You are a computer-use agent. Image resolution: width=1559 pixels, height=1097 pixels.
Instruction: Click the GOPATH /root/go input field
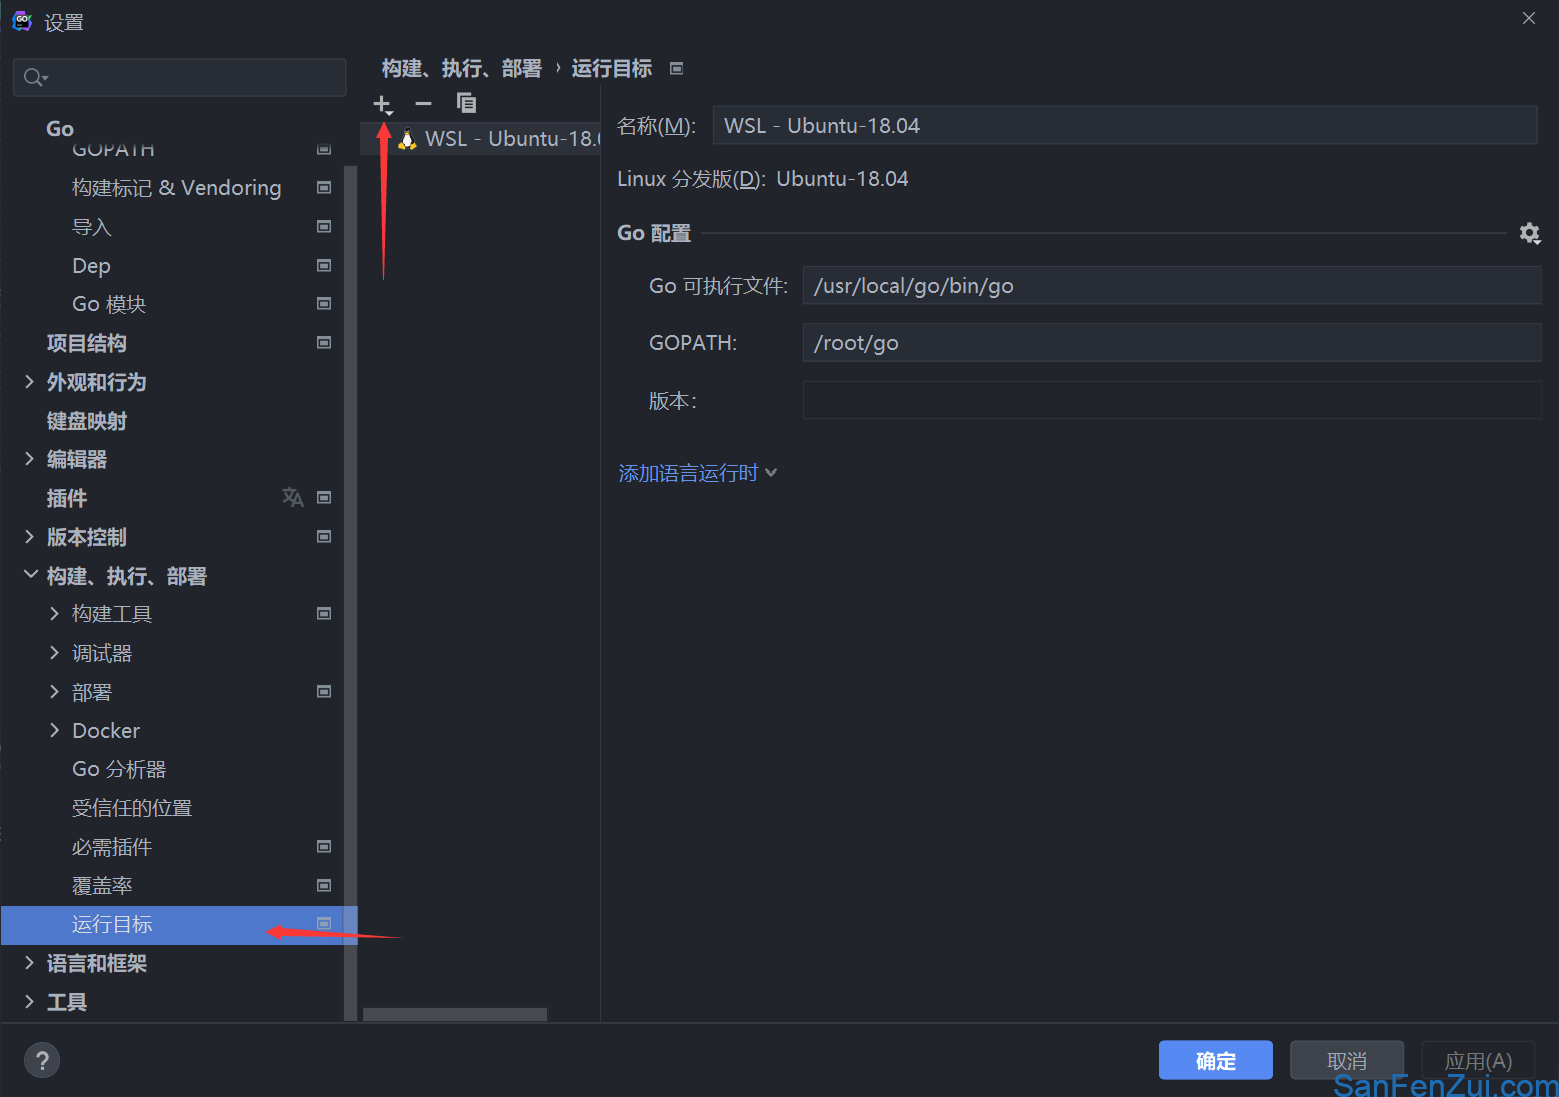click(1171, 342)
